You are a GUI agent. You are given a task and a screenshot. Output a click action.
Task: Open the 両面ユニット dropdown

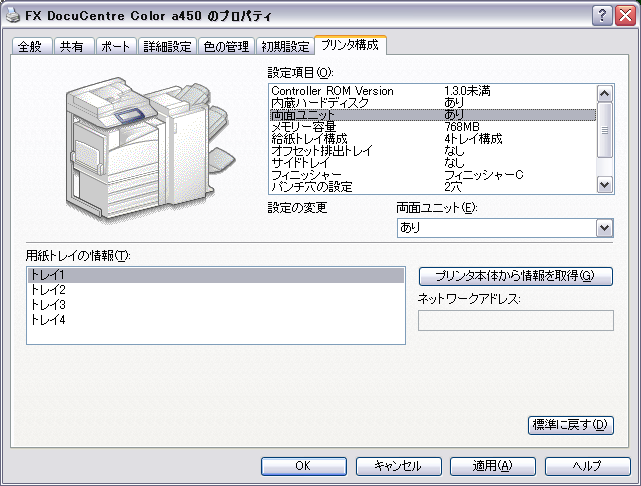point(603,228)
